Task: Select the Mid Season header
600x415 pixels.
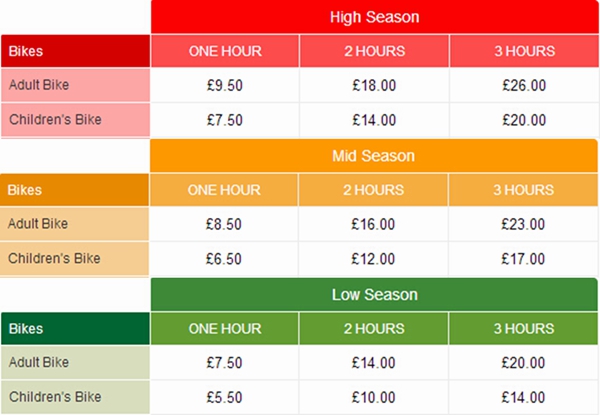Action: tap(374, 156)
